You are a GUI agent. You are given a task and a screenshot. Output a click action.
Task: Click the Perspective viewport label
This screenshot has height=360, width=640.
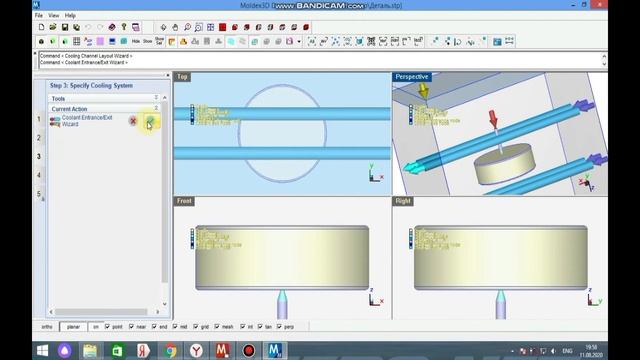[x=412, y=77]
